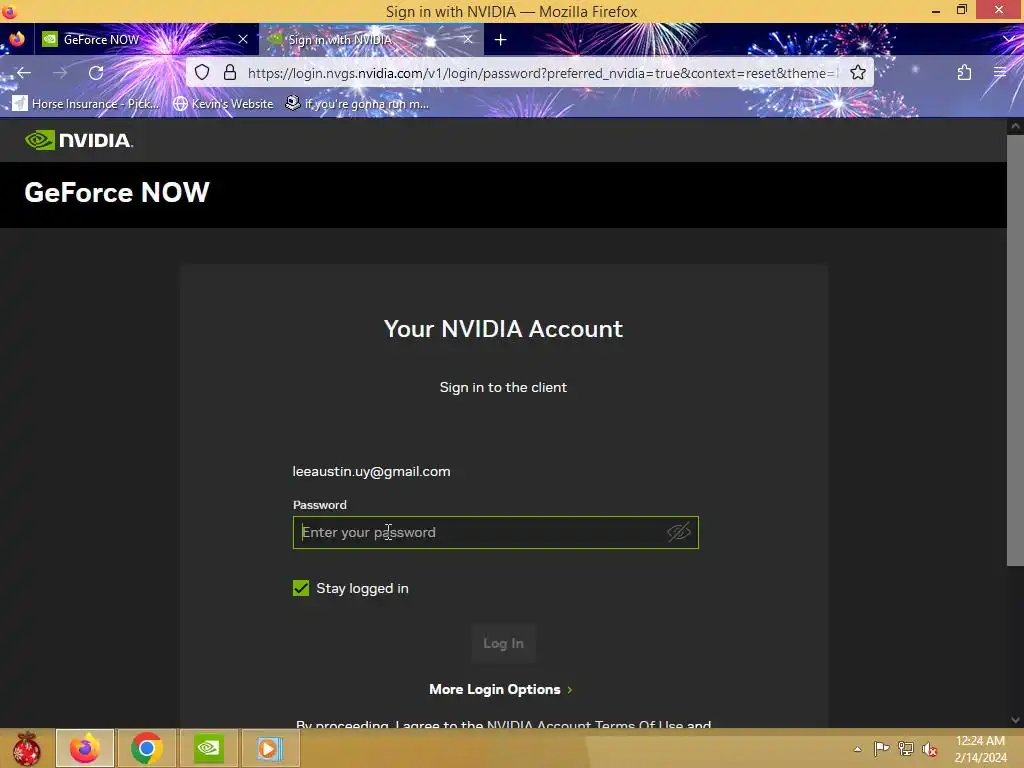Close the Sign in with NVIDIA tab
Viewport: 1024px width, 768px height.
pyautogui.click(x=468, y=39)
